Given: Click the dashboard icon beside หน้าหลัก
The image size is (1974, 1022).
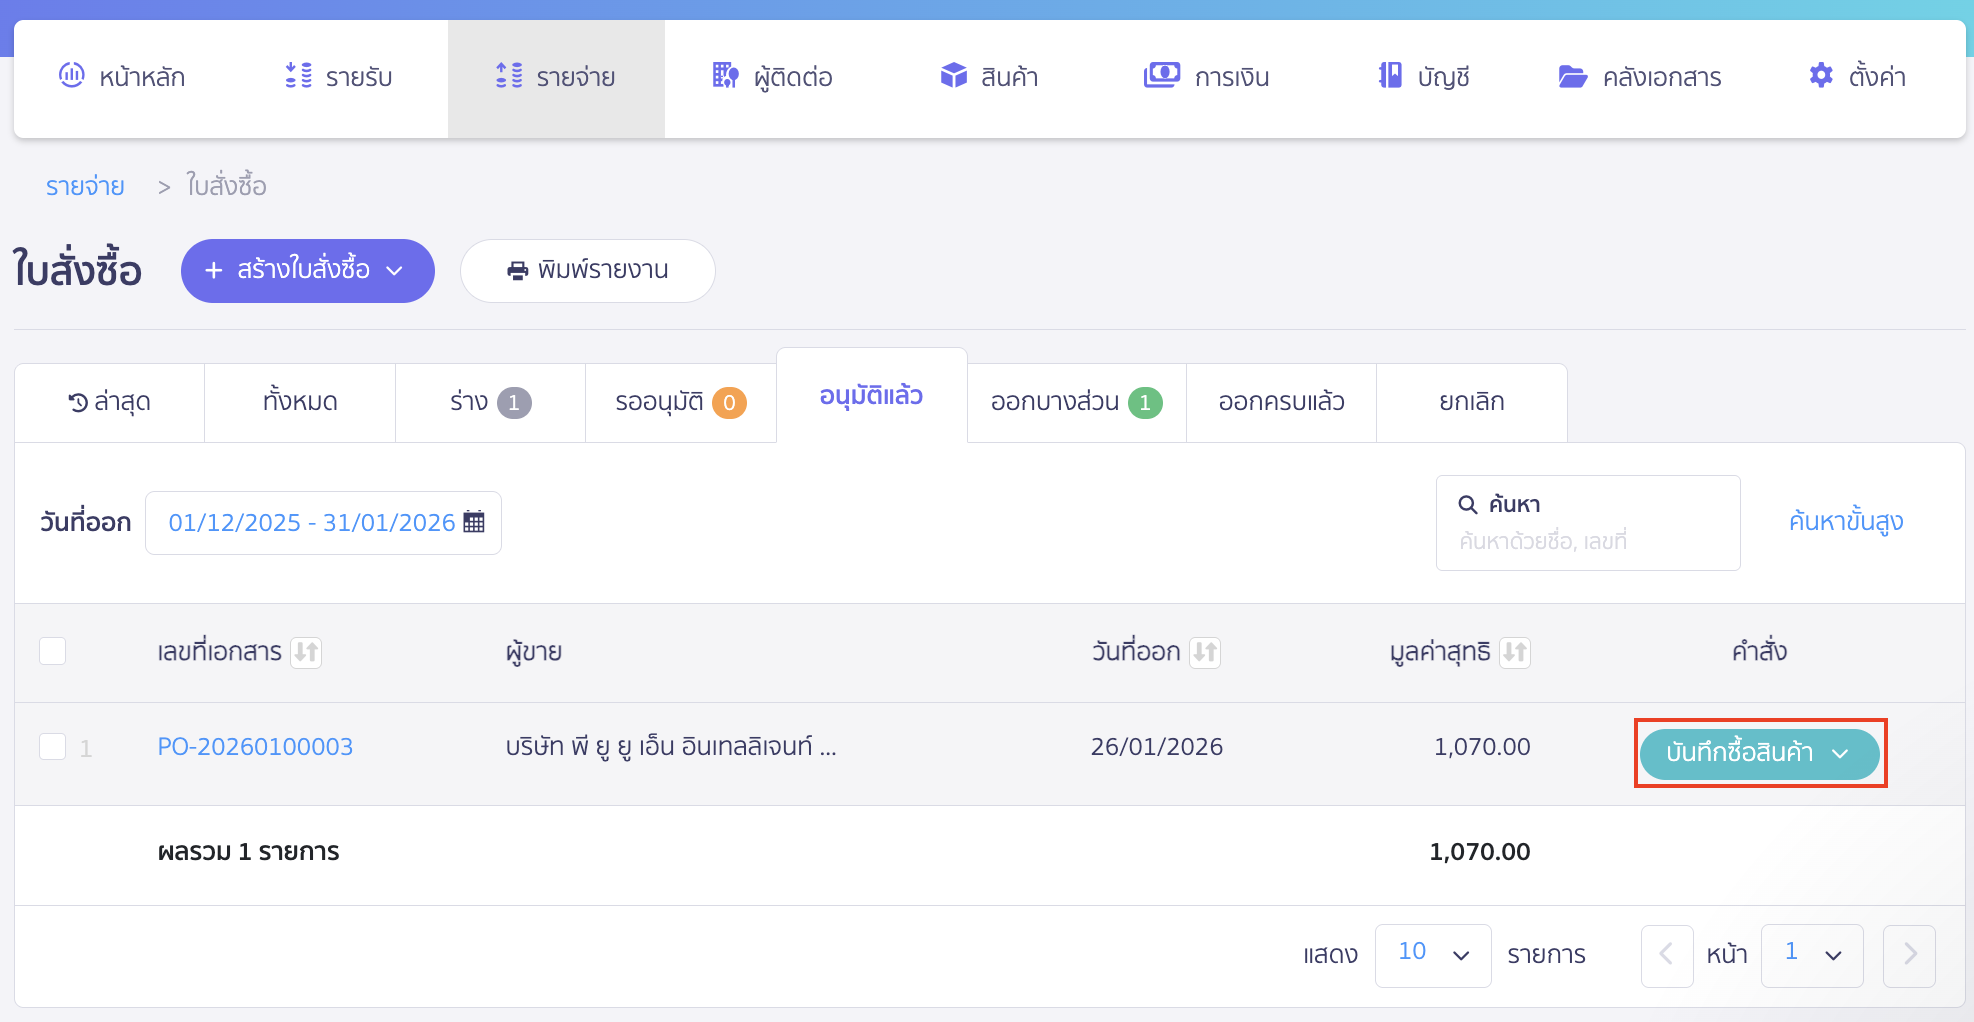Looking at the screenshot, I should 72,76.
